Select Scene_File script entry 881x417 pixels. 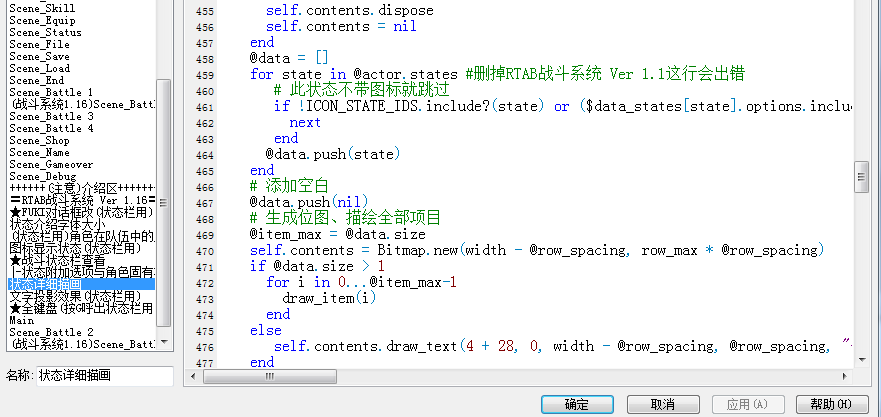click(x=39, y=44)
